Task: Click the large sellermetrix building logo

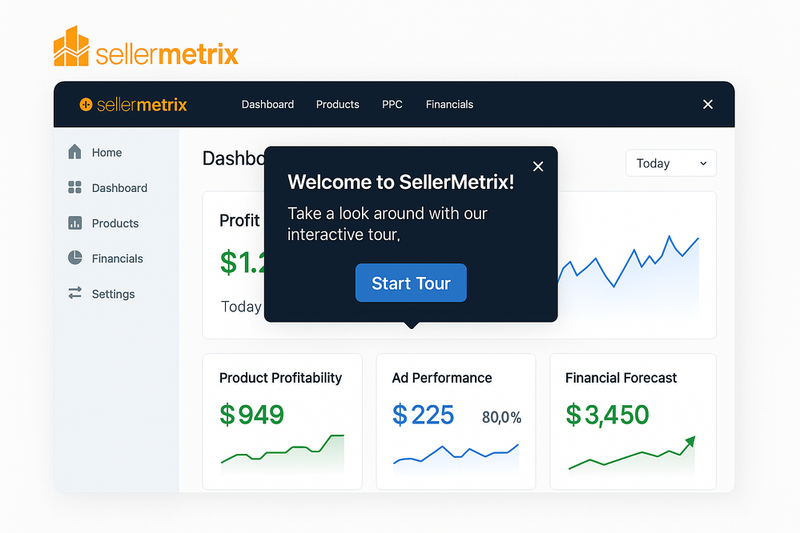Action: coord(146,47)
